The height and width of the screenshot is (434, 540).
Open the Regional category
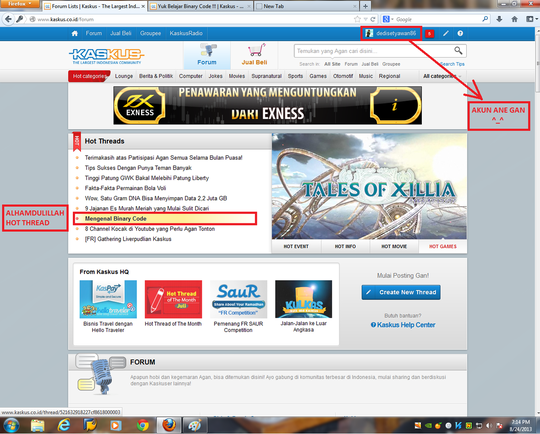[x=390, y=76]
